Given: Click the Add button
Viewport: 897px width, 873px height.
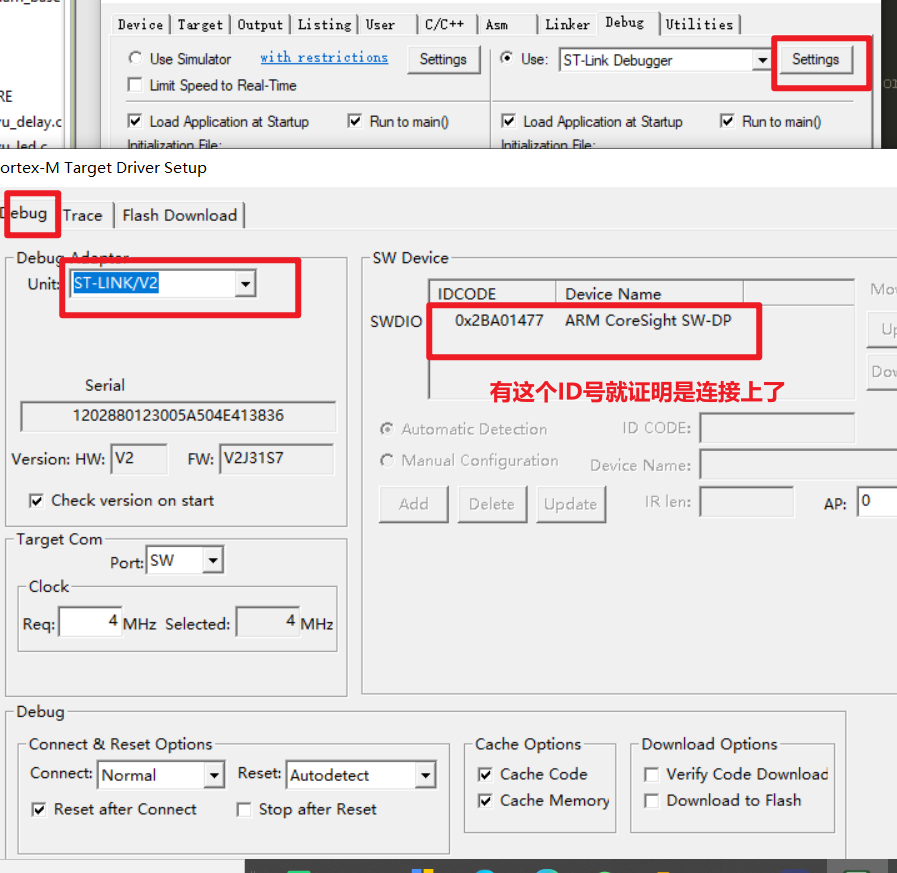Looking at the screenshot, I should [x=414, y=504].
